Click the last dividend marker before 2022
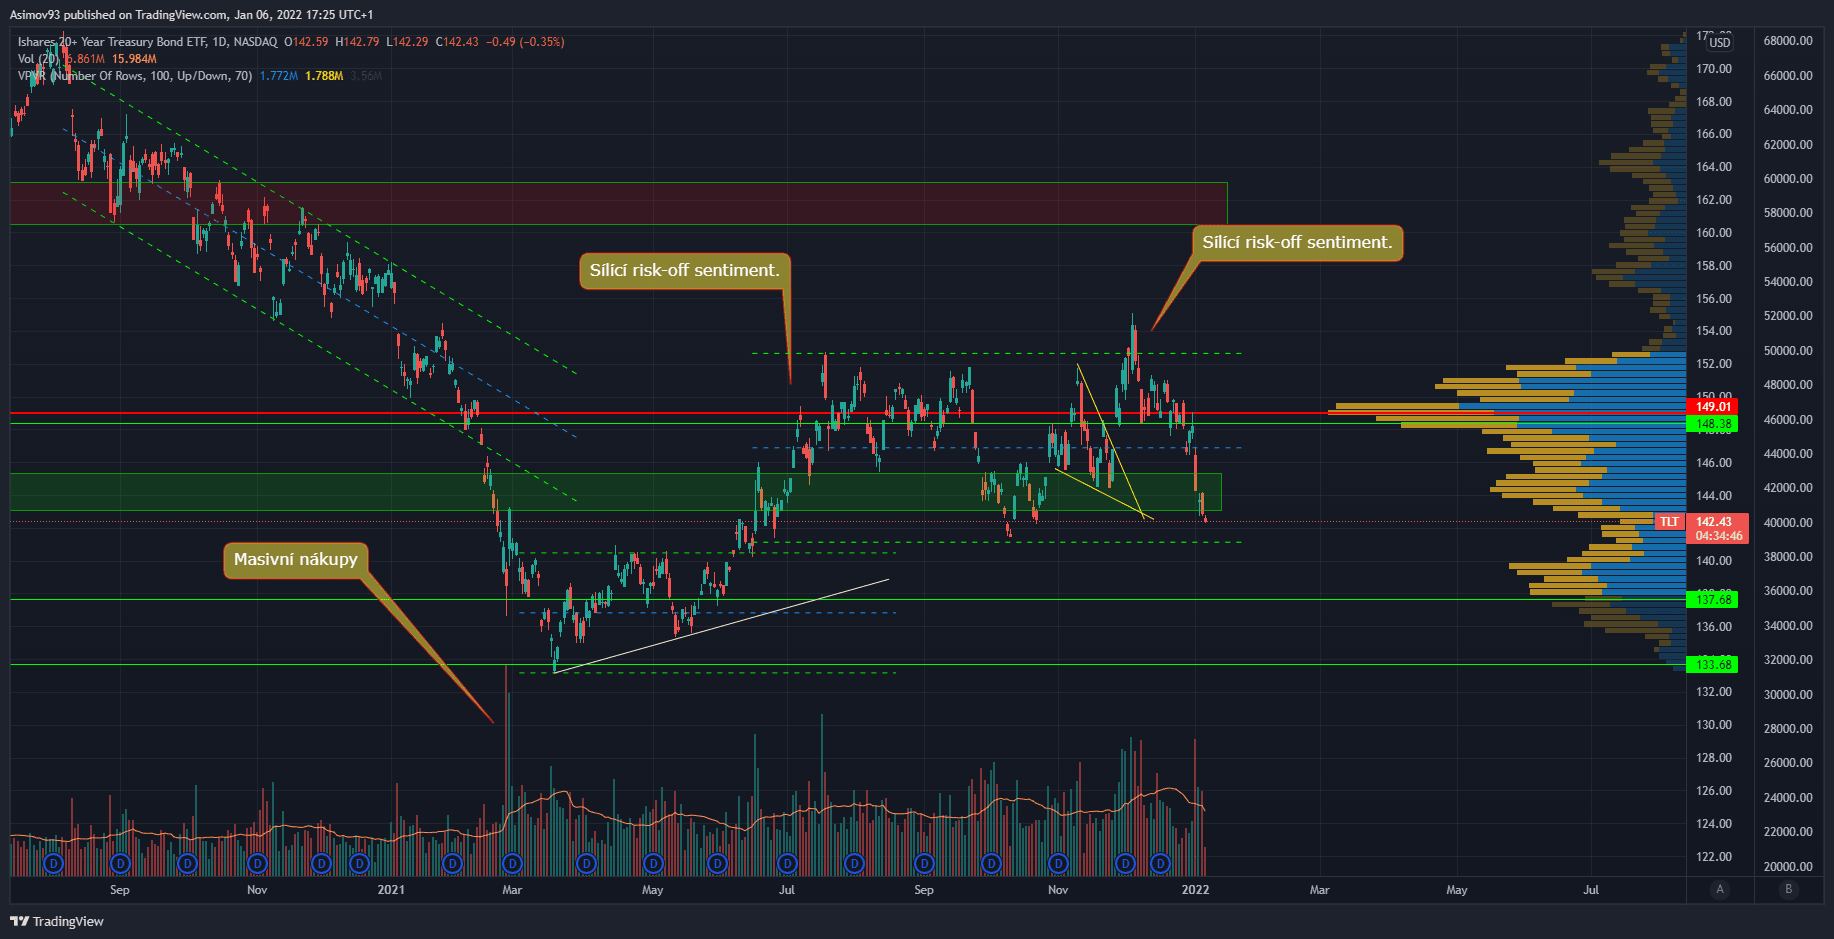This screenshot has height=939, width=1834. point(1160,863)
